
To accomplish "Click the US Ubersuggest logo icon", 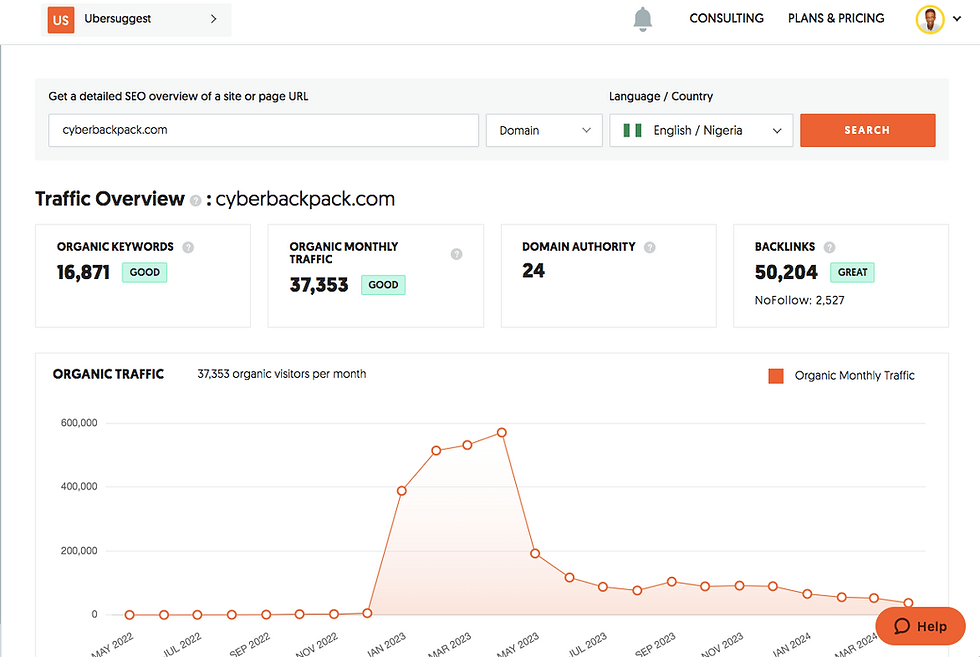I will (x=59, y=19).
